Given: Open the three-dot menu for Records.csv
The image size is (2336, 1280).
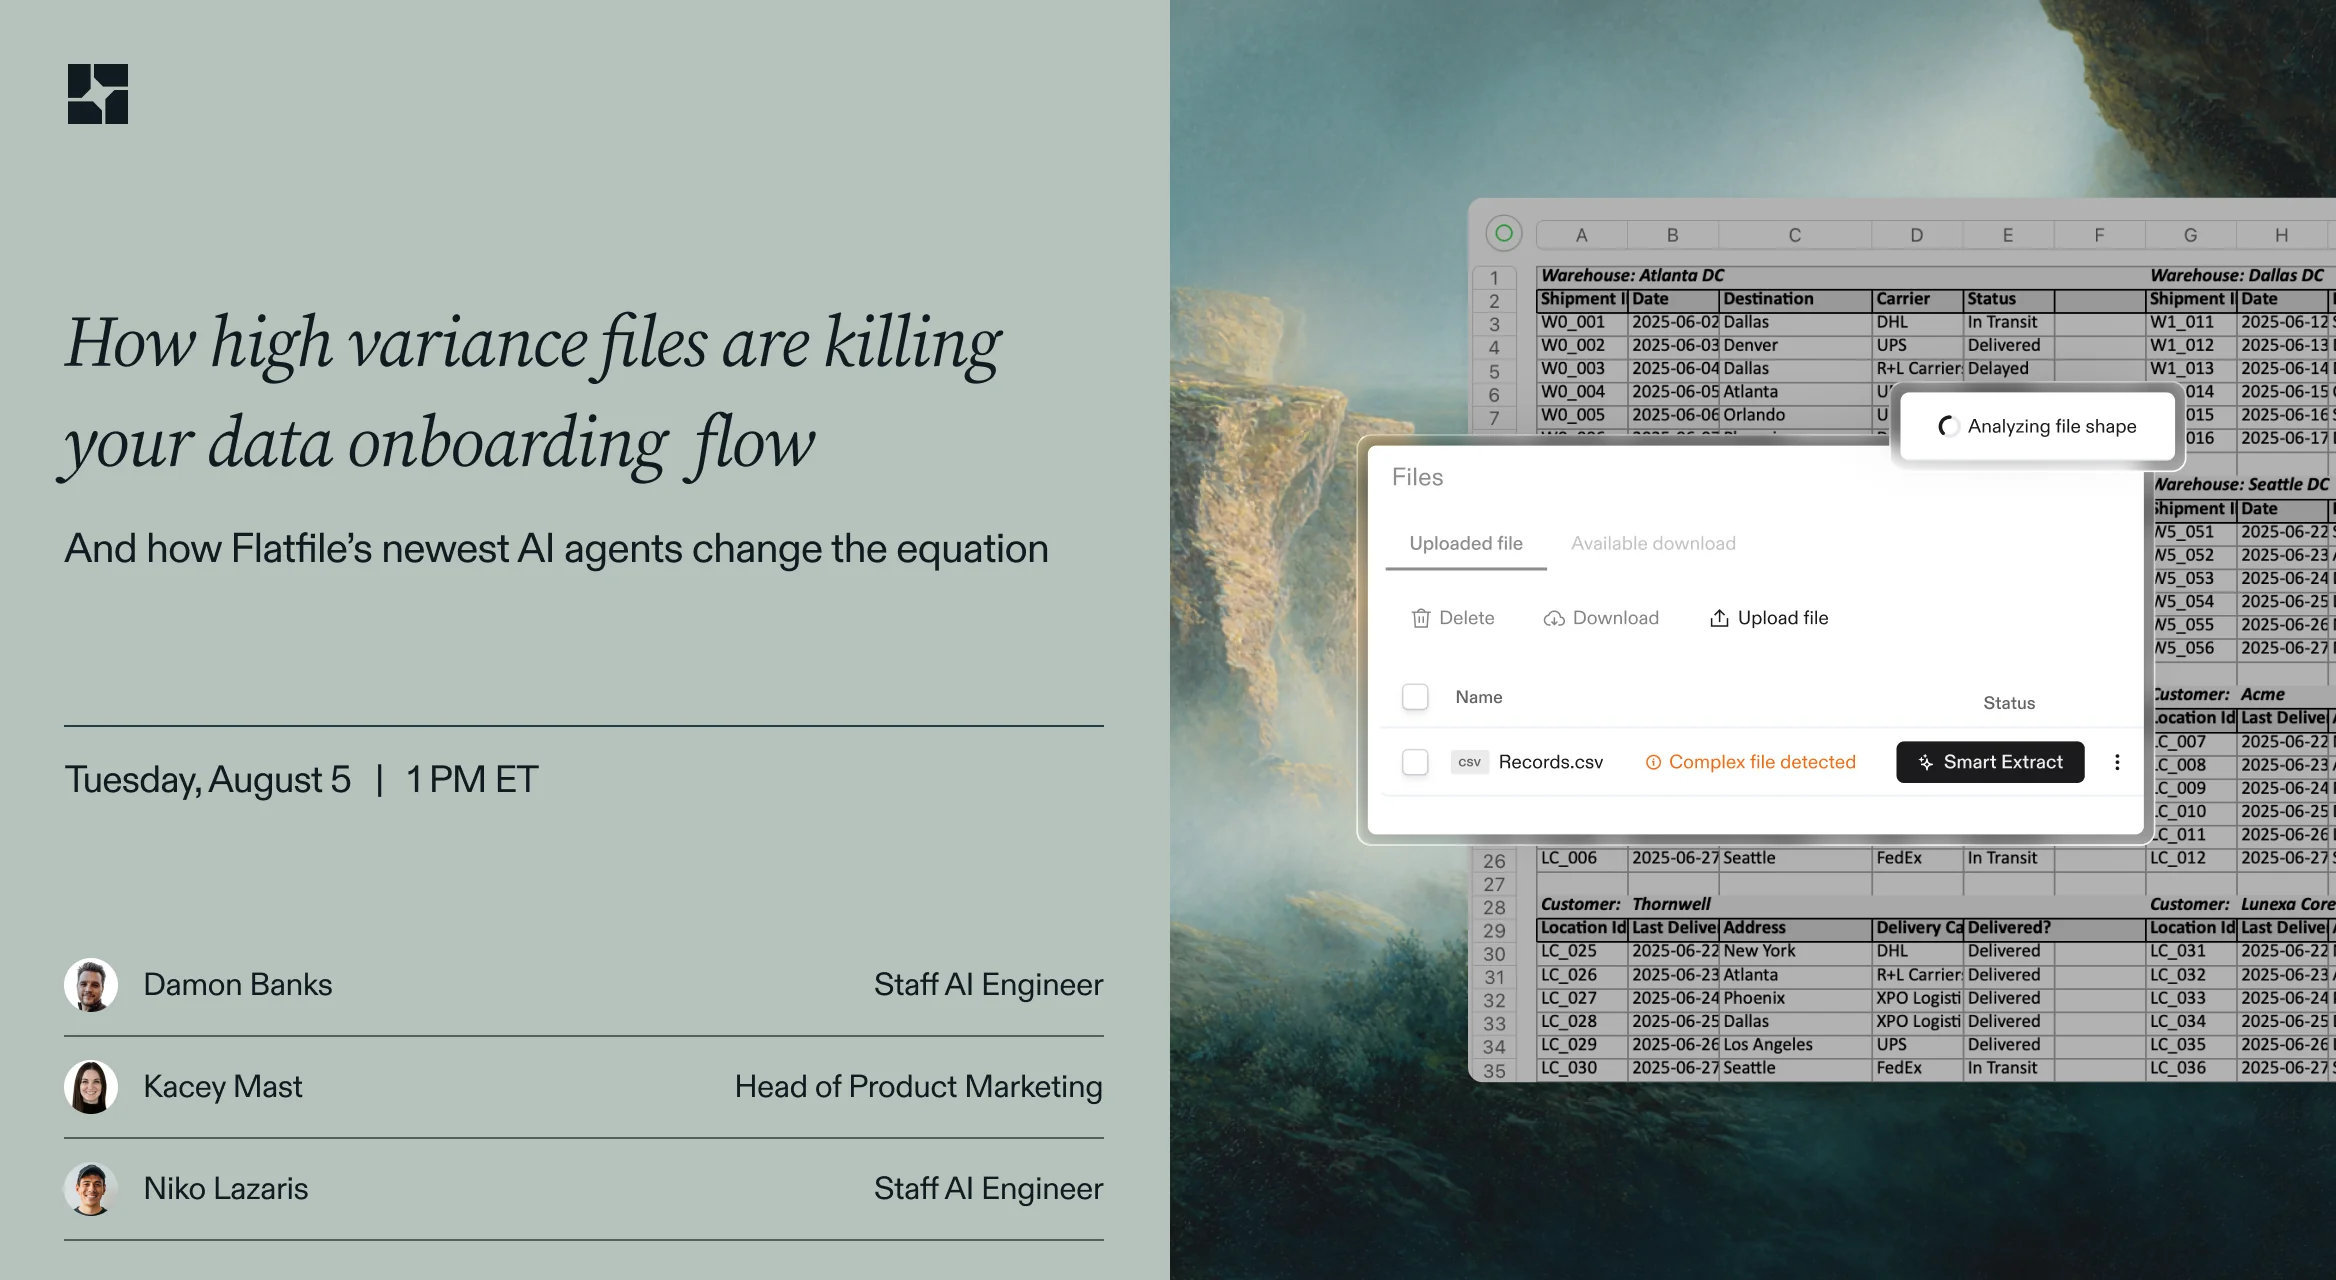Looking at the screenshot, I should tap(2117, 762).
